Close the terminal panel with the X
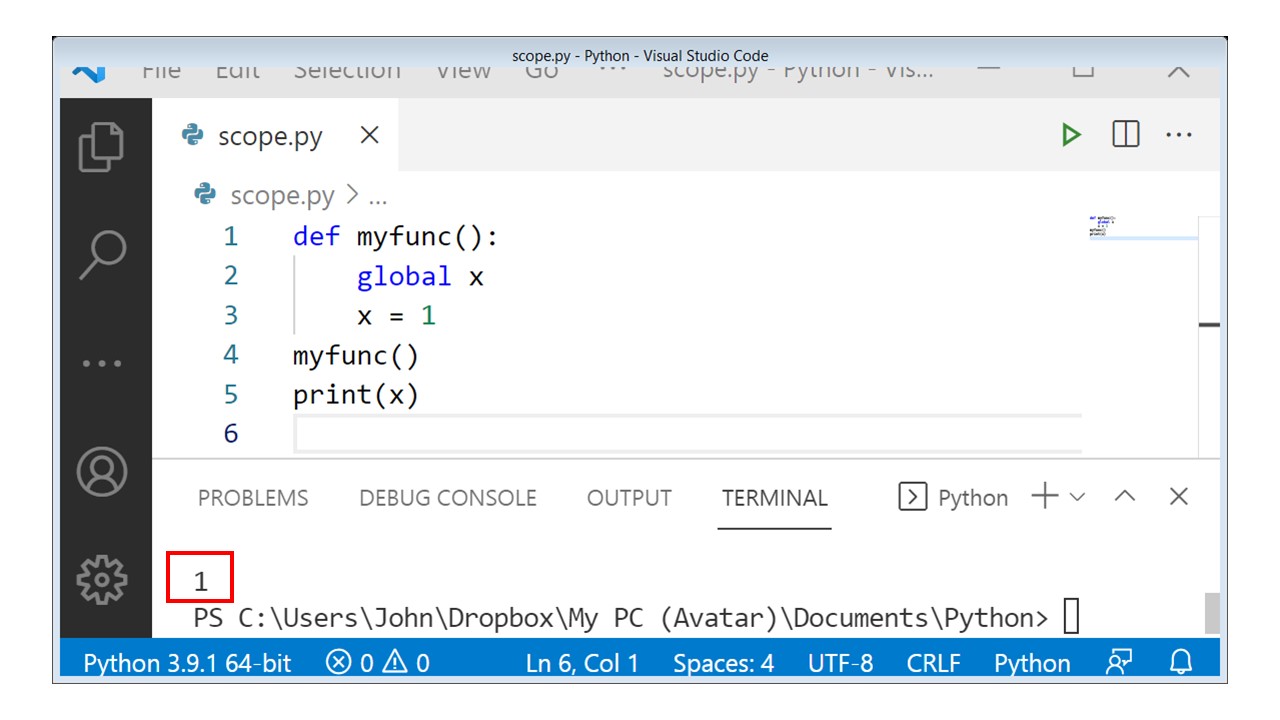This screenshot has width=1280, height=720. click(1179, 497)
